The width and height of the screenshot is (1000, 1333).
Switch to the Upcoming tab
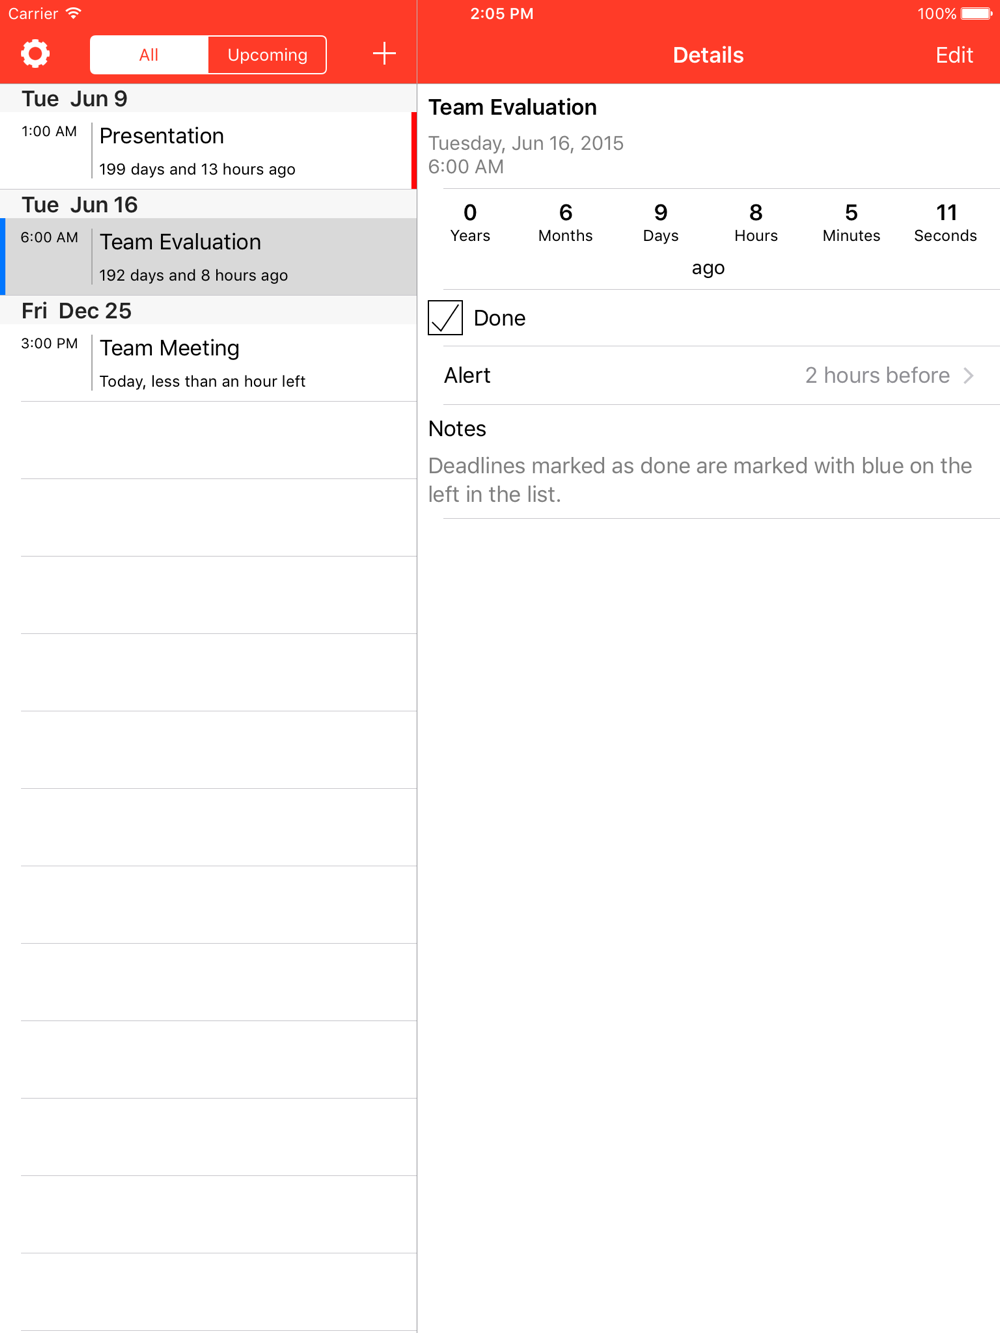coord(267,55)
